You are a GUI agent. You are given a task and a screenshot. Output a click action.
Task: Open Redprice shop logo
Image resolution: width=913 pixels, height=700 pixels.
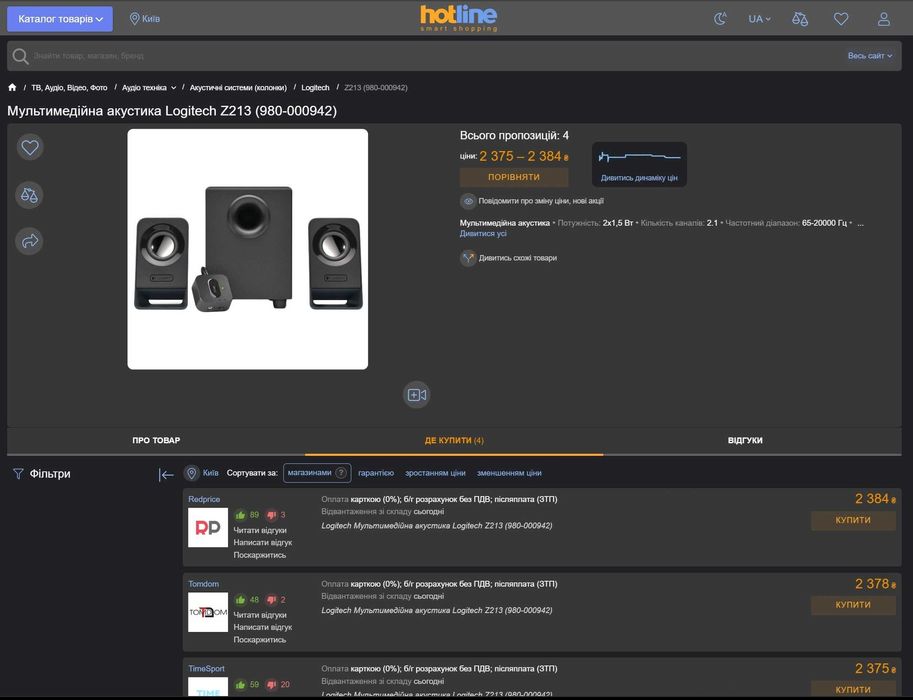(208, 528)
